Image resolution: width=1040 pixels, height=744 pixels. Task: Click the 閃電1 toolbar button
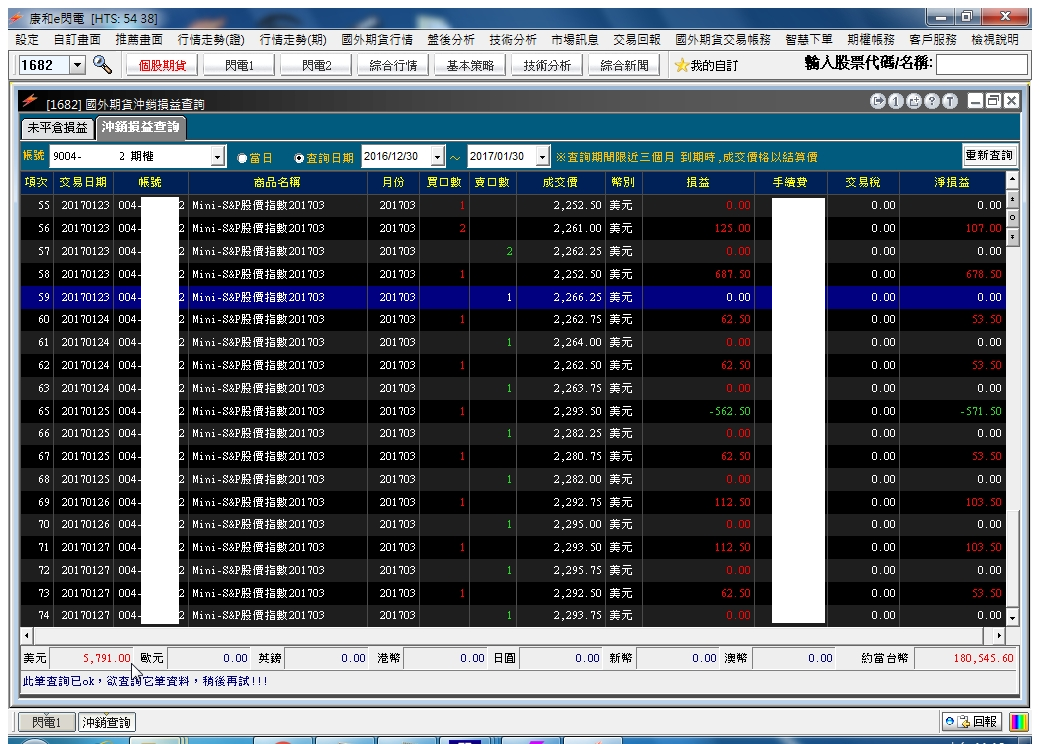click(239, 65)
